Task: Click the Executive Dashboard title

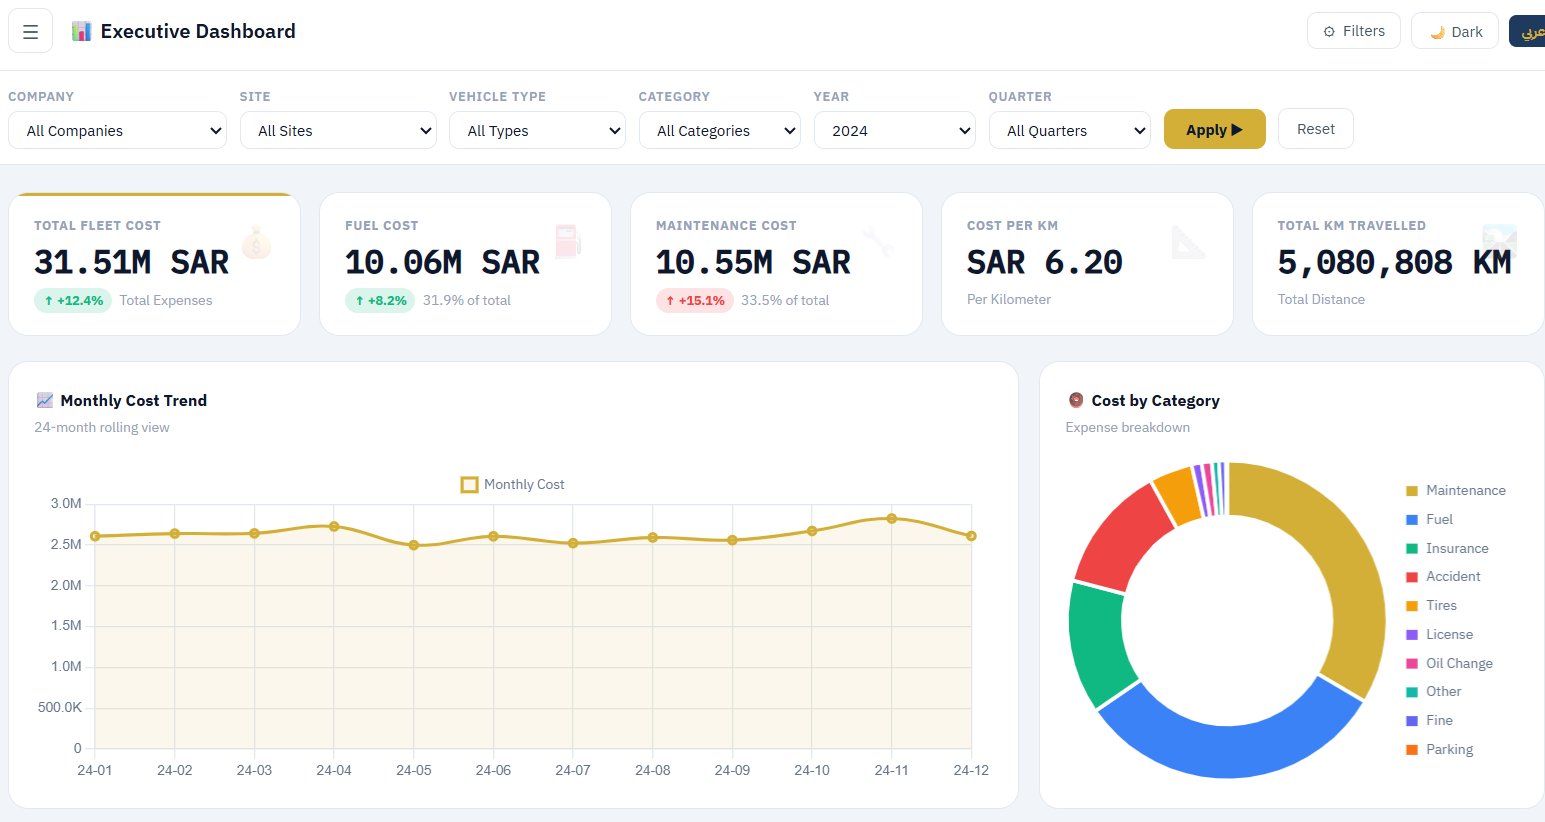Action: pyautogui.click(x=198, y=31)
